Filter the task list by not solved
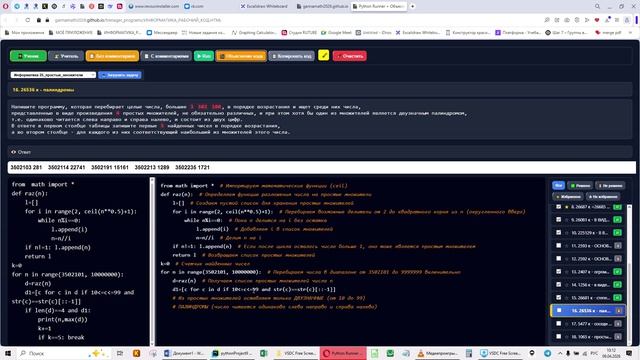640x360 pixels. (x=610, y=185)
